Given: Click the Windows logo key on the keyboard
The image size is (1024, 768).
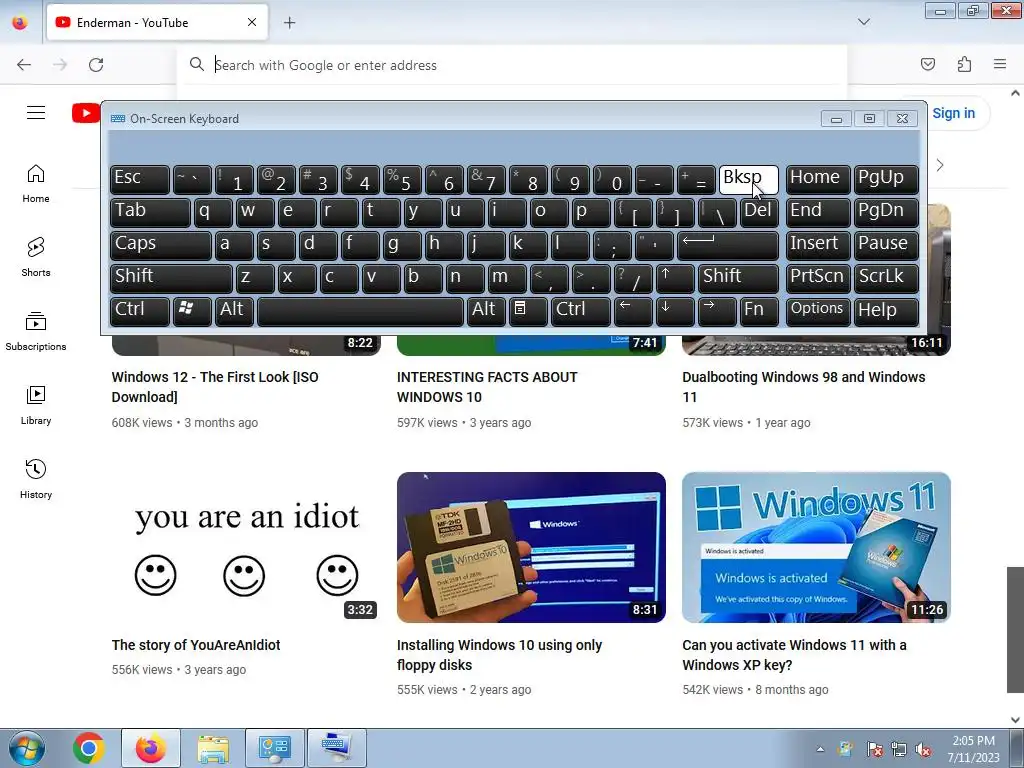Looking at the screenshot, I should (192, 312).
